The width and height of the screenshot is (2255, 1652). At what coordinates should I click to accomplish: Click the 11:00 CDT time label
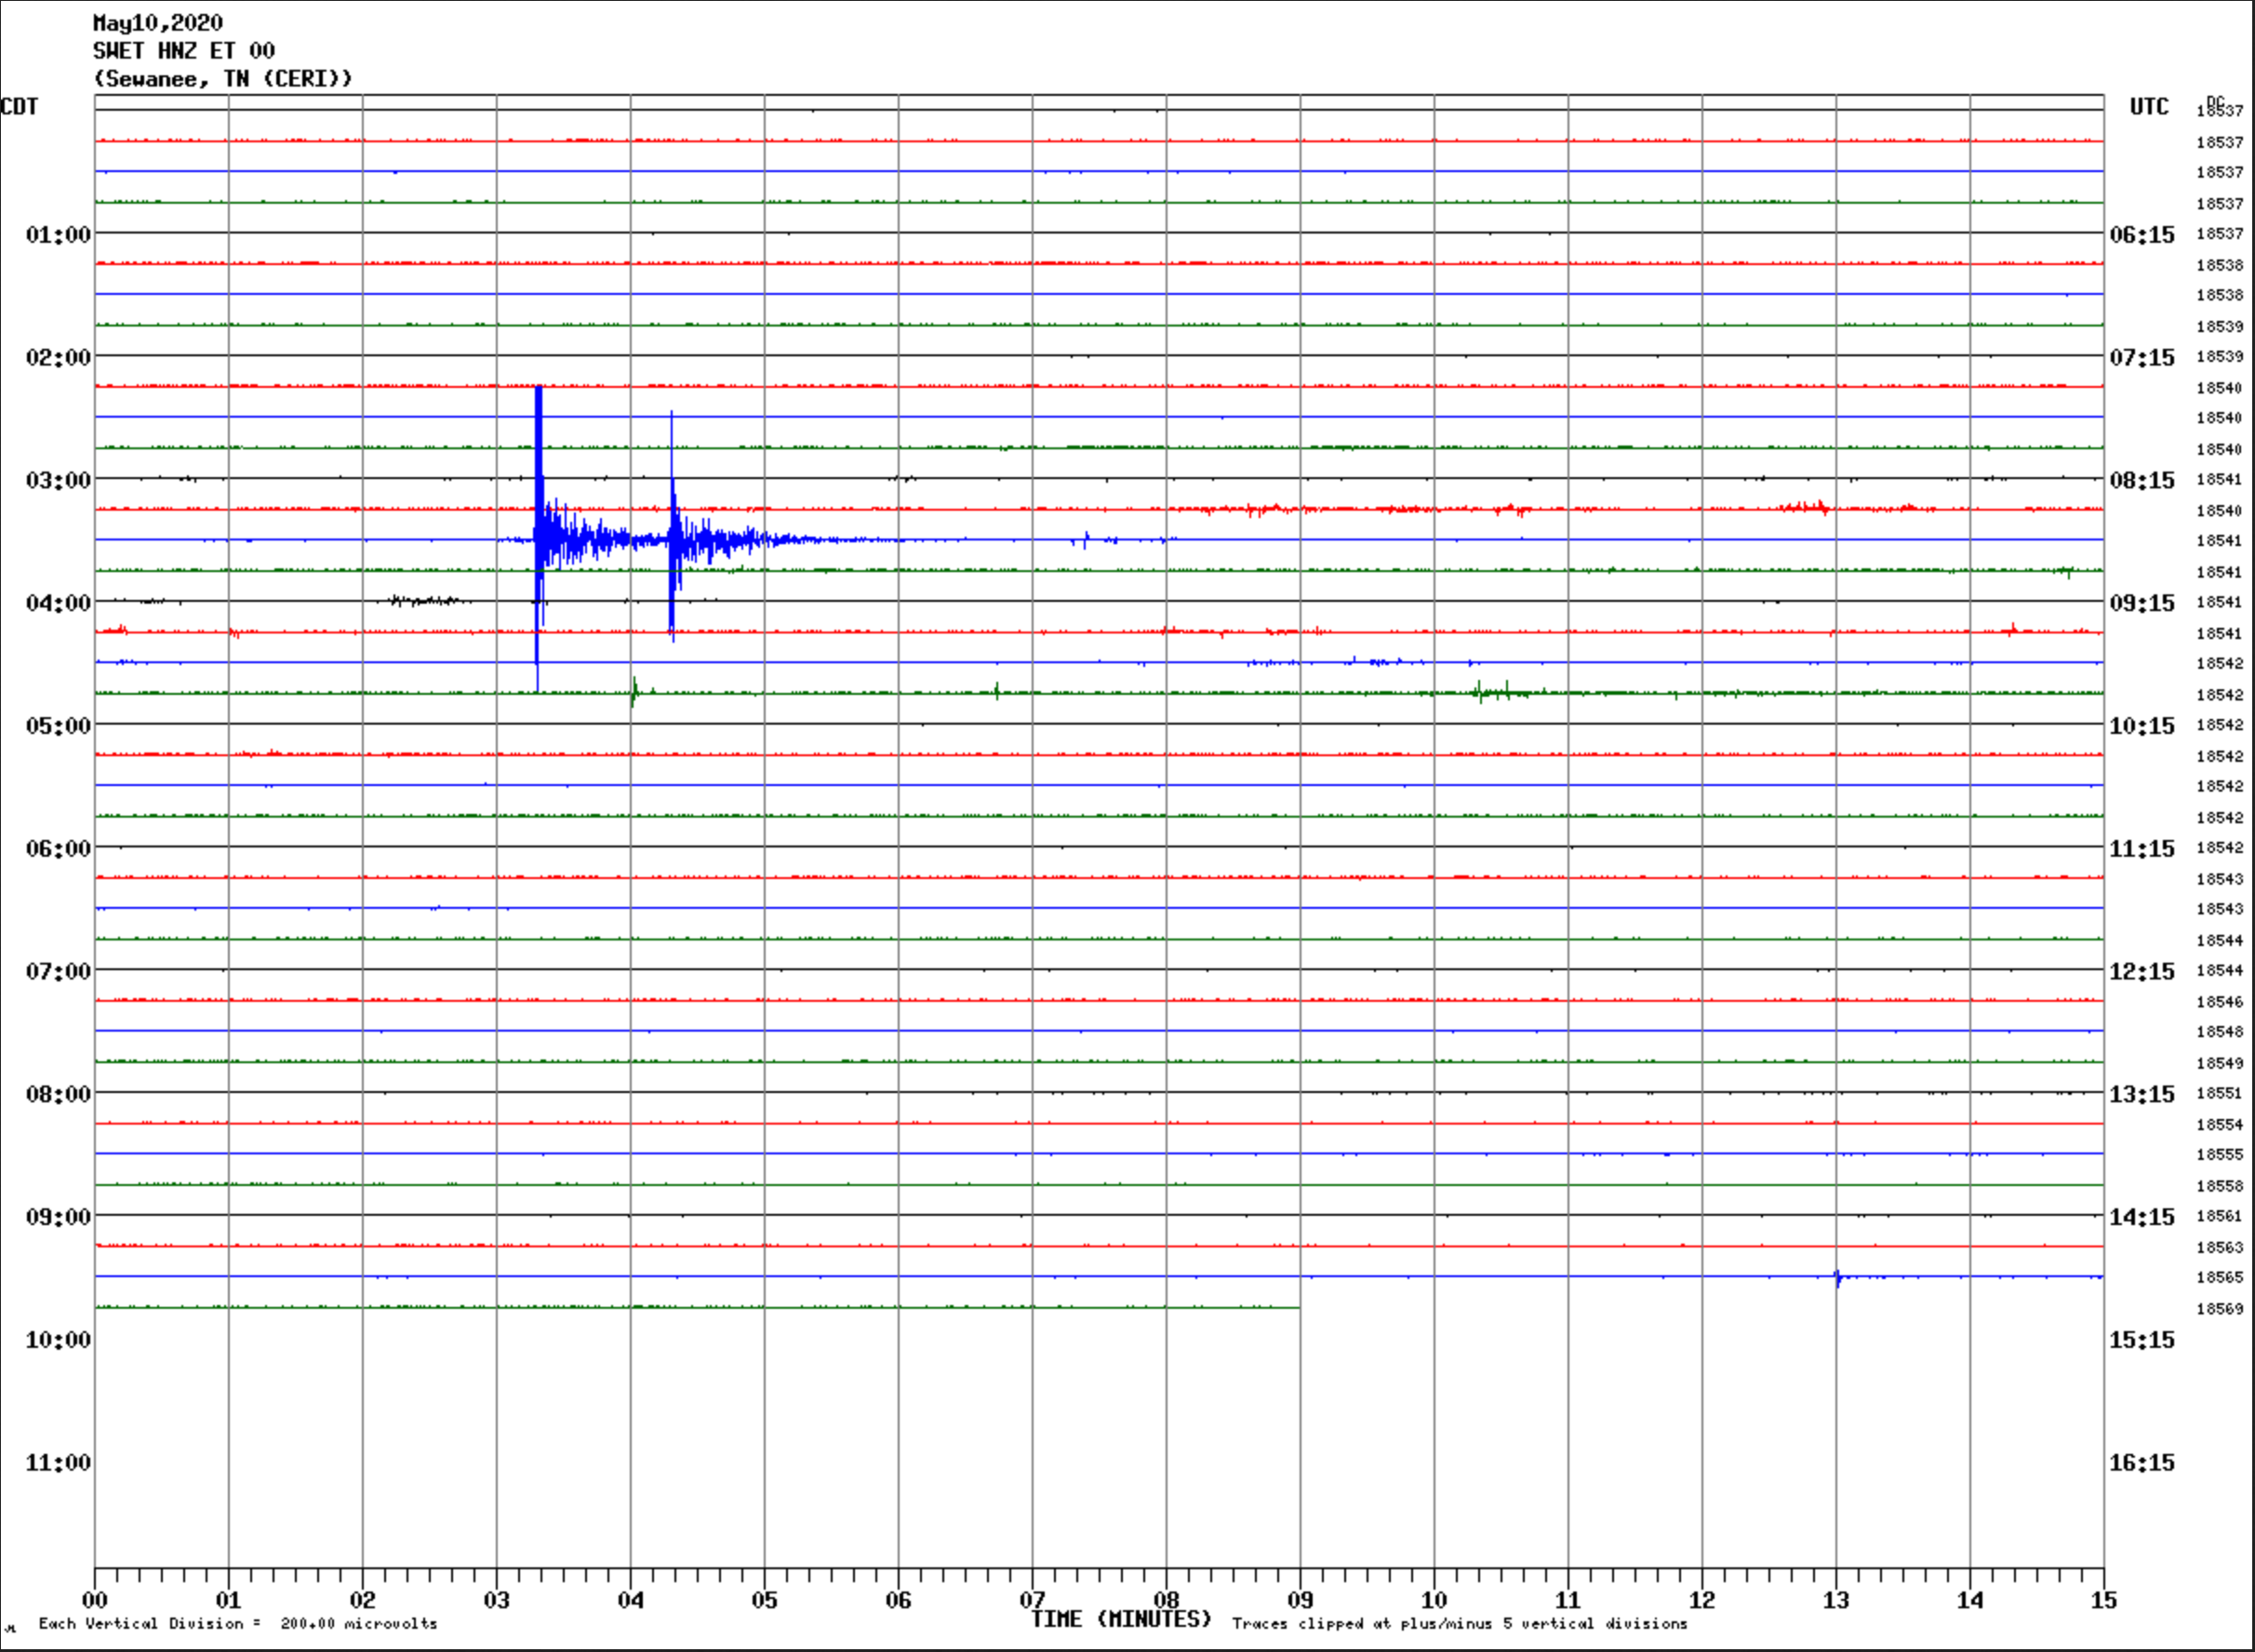(58, 1463)
